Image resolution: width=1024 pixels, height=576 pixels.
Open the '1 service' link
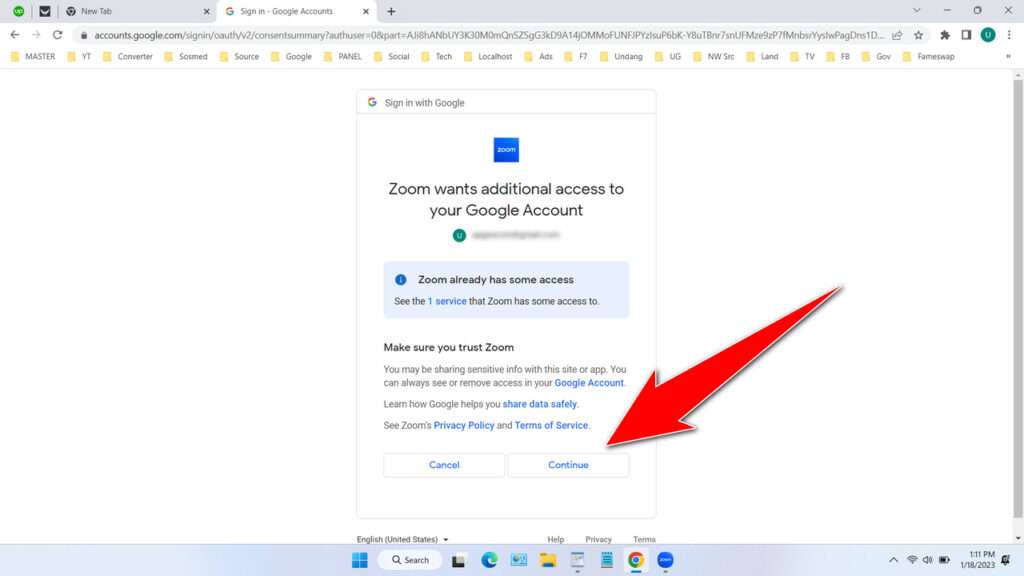[447, 301]
